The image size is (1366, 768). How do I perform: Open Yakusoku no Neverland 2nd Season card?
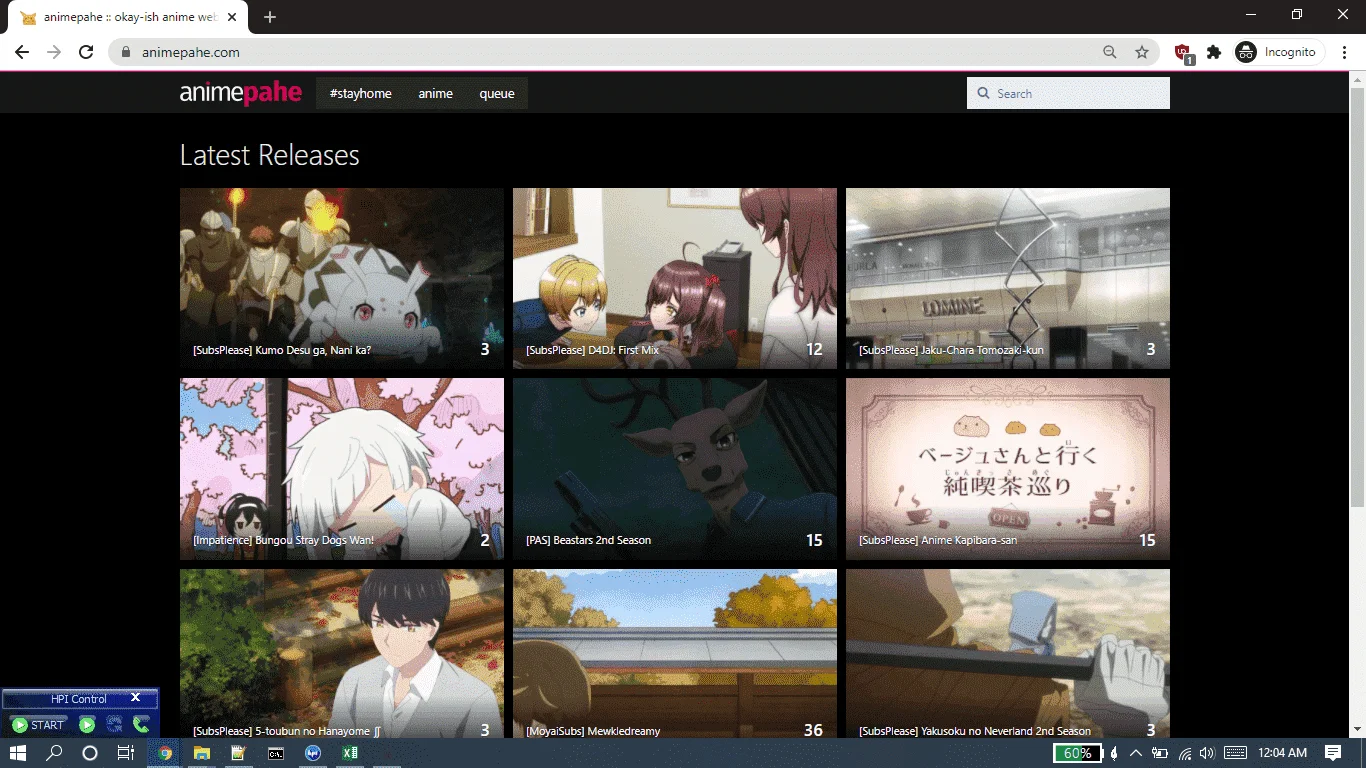[x=1008, y=654]
